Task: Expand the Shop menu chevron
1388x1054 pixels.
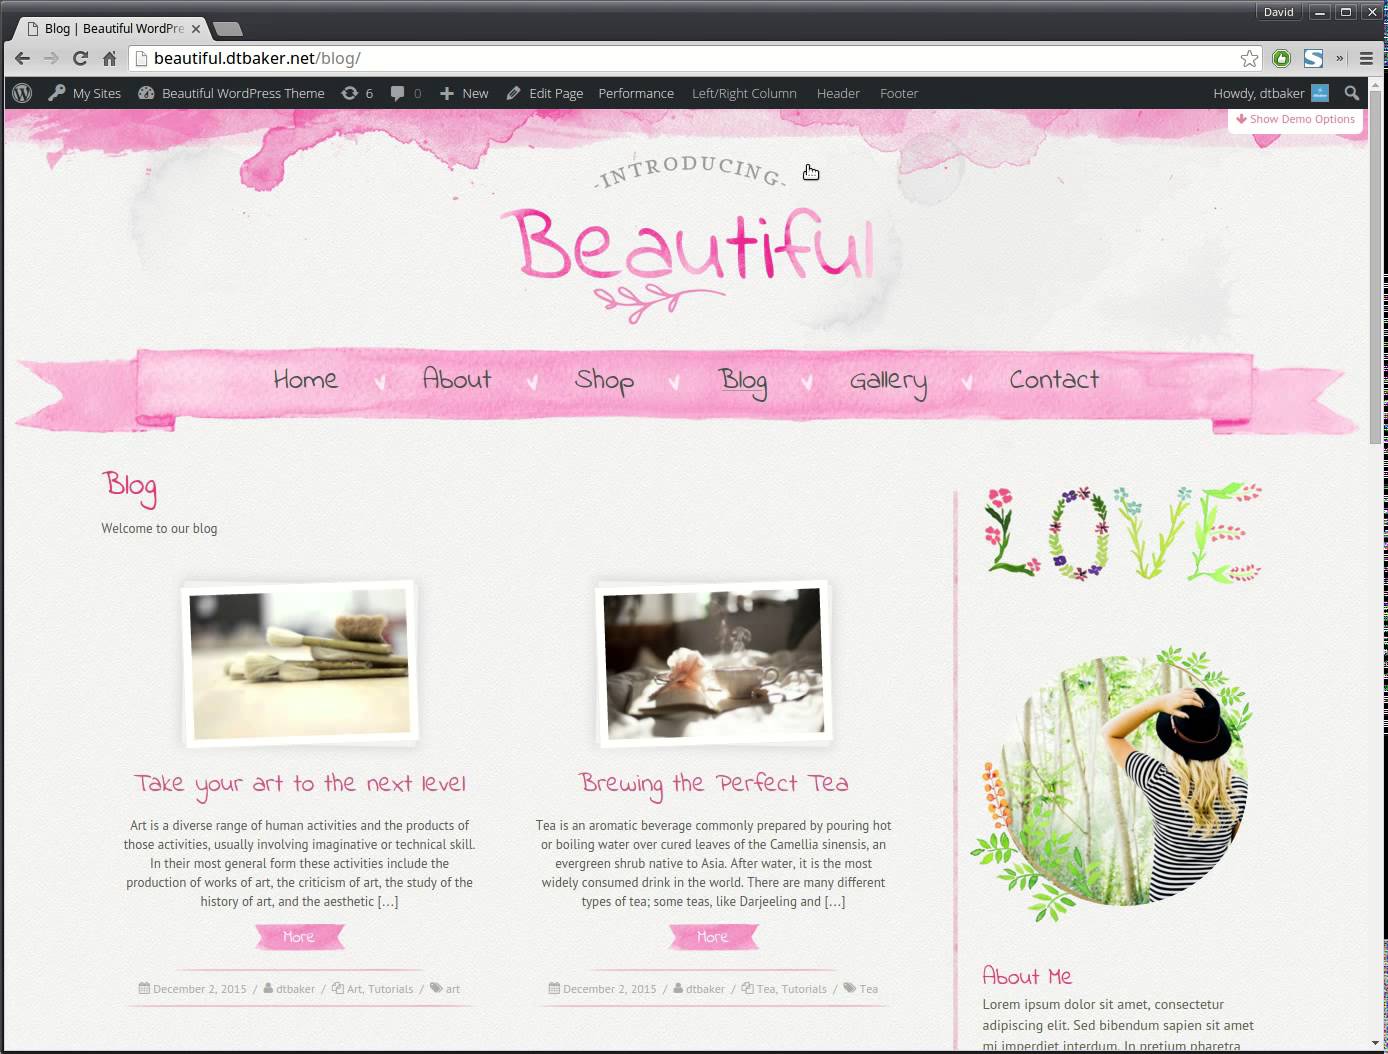Action: point(676,383)
